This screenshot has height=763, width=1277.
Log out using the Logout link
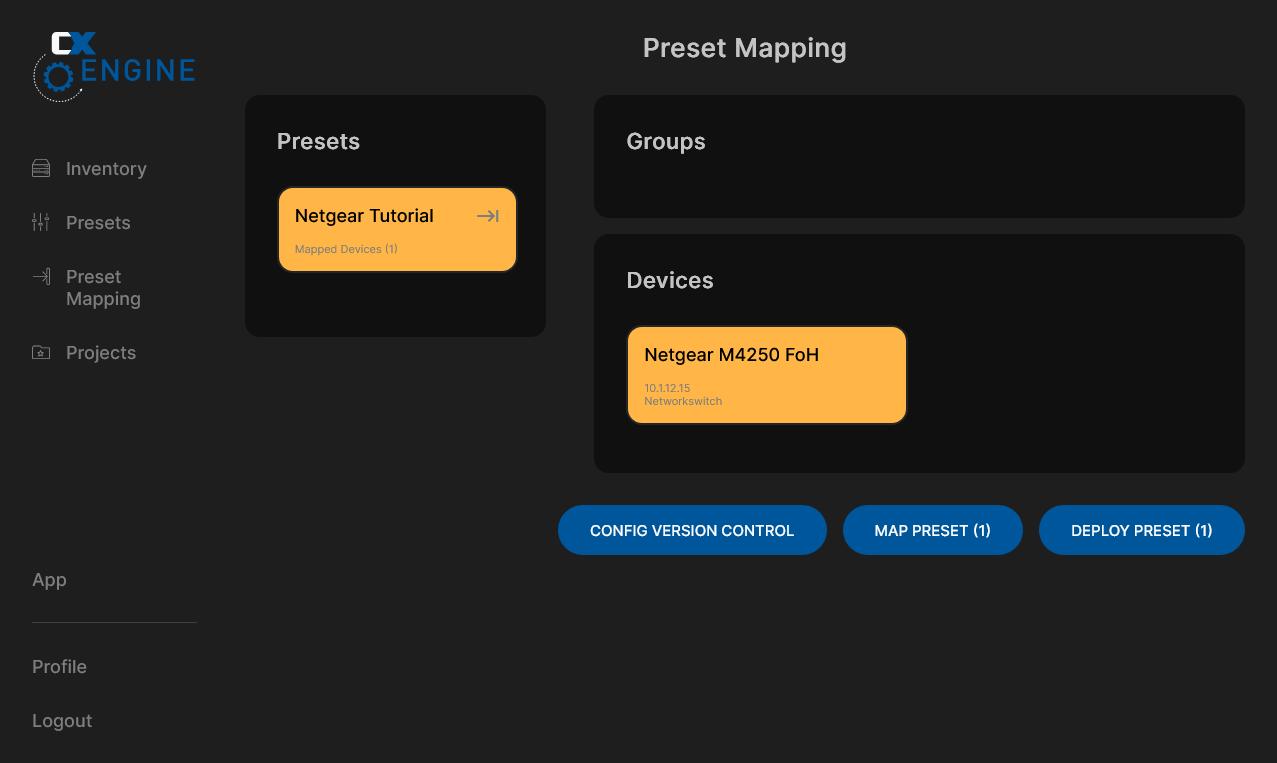(62, 721)
